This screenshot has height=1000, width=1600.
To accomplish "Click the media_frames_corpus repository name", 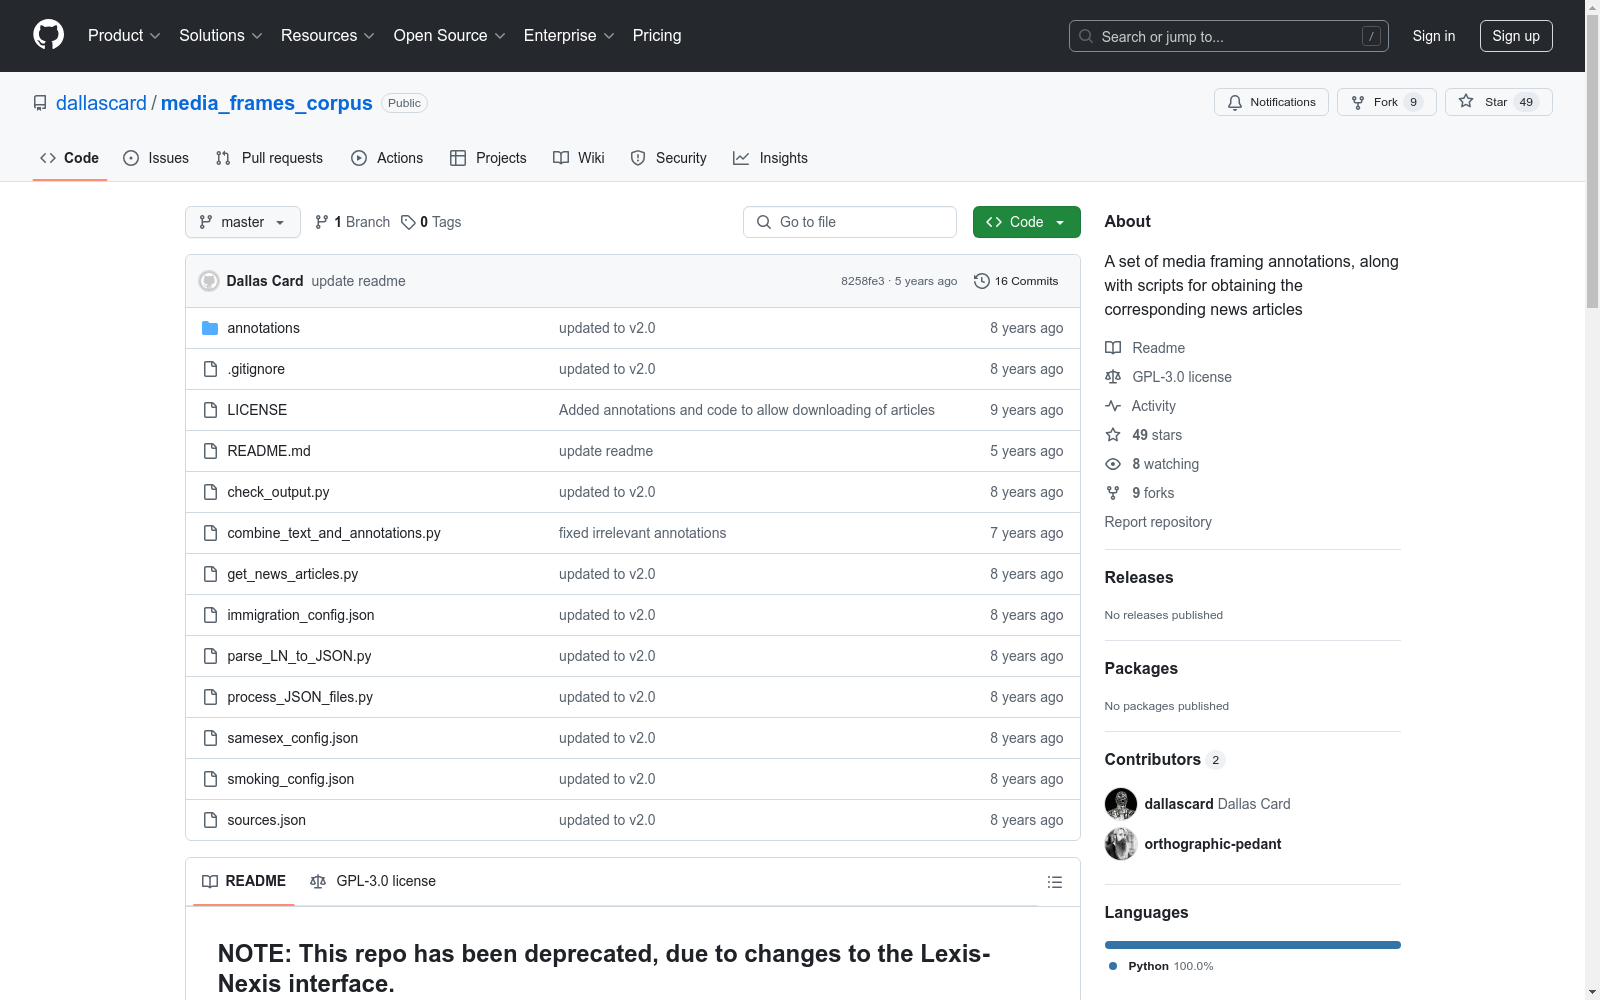I will 267,103.
